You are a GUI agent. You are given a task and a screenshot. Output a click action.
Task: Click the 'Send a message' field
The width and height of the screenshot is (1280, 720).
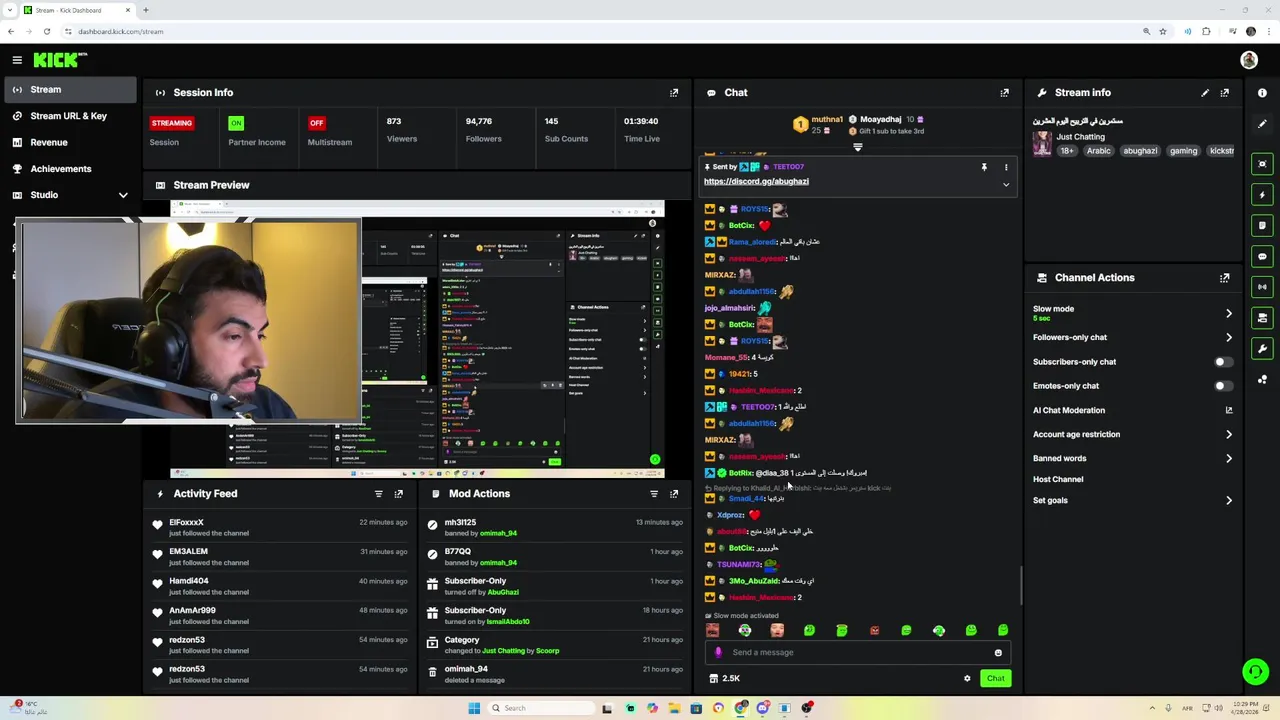click(x=858, y=653)
